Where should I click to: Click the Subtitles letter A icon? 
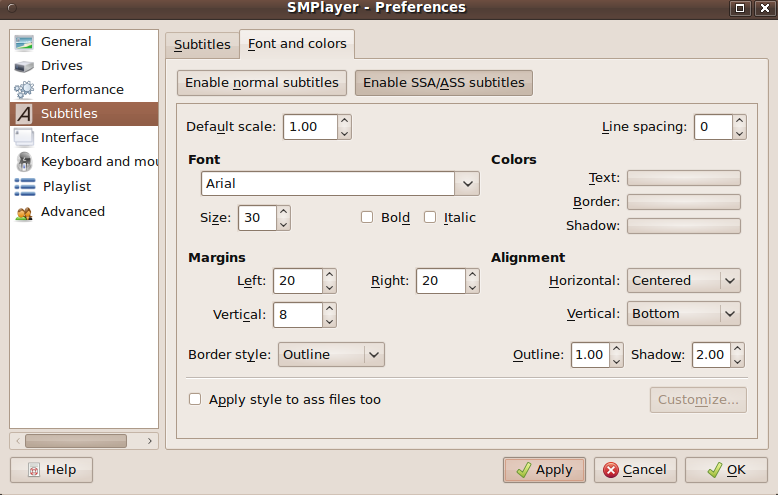point(24,114)
